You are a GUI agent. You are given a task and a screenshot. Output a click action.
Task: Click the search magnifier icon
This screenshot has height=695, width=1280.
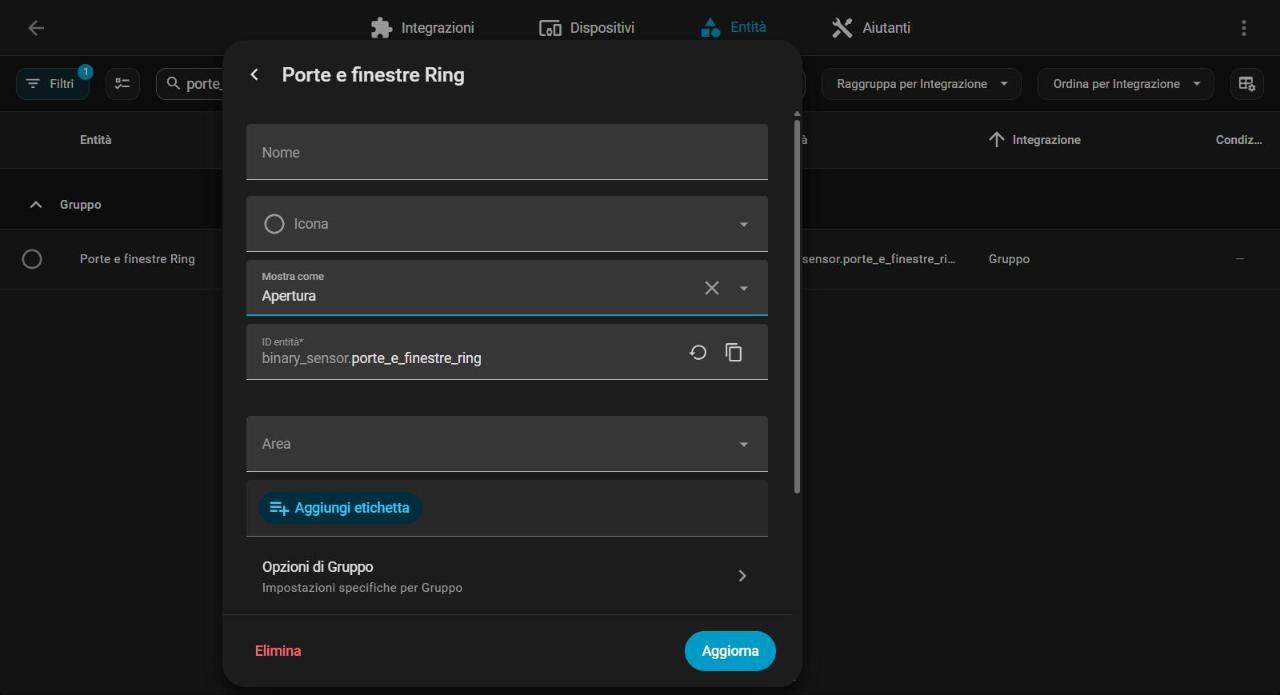(x=174, y=84)
